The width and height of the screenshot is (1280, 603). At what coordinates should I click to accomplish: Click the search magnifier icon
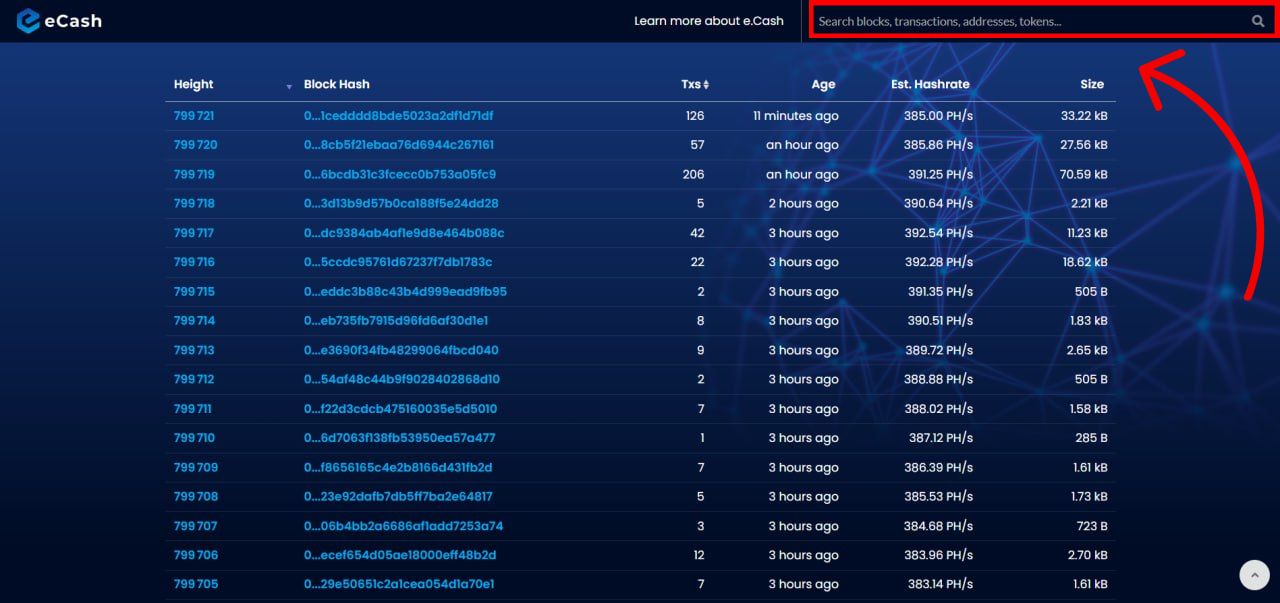(x=1258, y=21)
